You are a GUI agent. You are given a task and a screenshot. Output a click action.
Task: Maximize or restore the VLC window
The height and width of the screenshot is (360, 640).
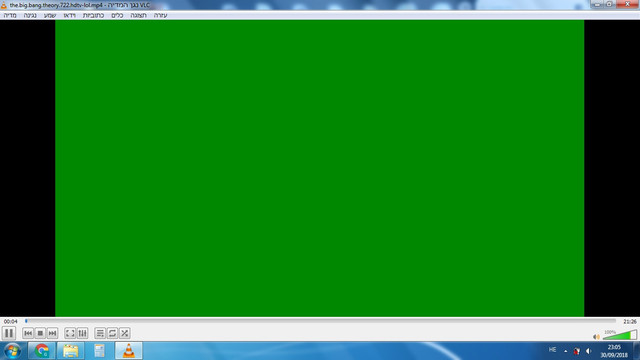[609, 4]
